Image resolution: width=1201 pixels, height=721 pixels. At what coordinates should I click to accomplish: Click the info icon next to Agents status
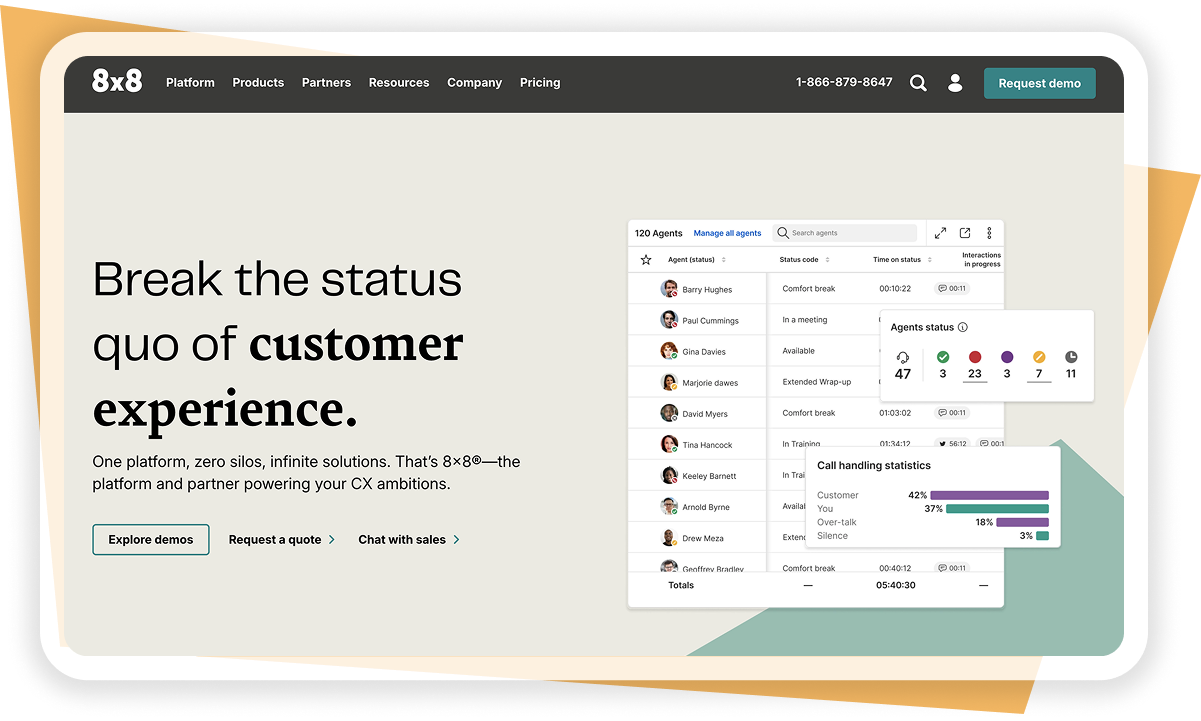pyautogui.click(x=963, y=327)
